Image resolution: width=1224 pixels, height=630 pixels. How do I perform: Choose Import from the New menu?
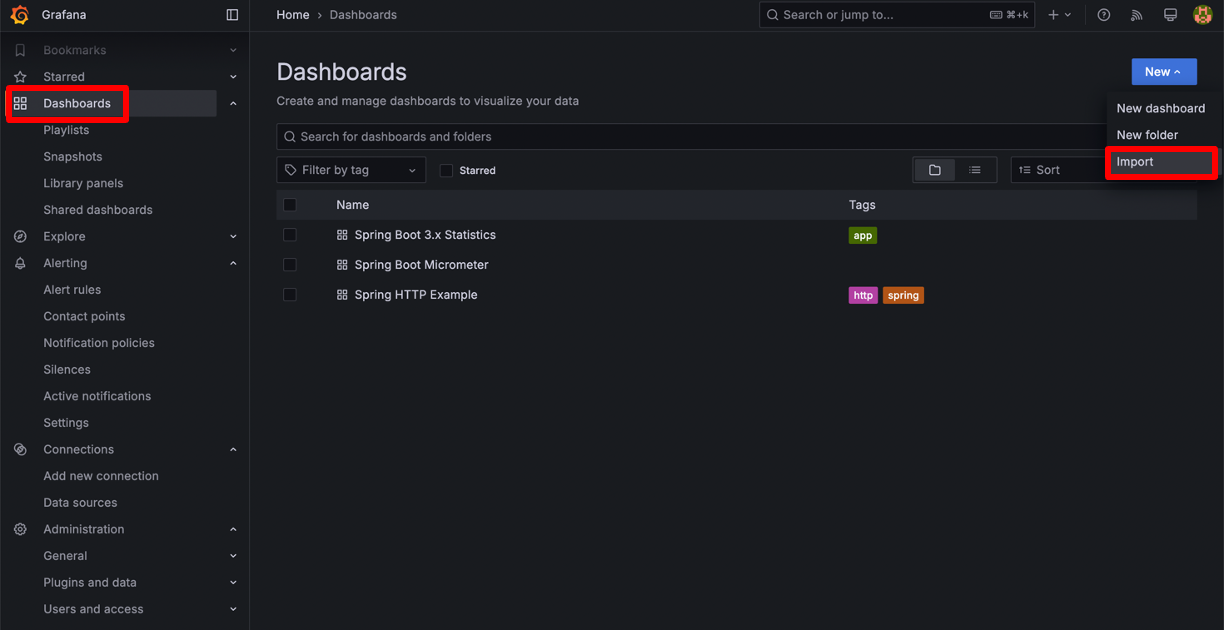click(1135, 162)
